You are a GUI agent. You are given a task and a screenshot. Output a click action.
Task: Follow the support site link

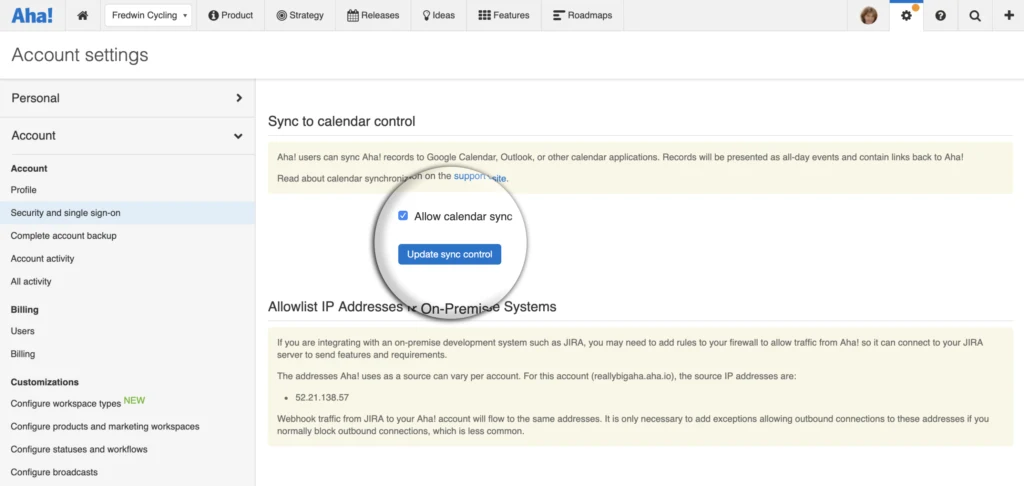pos(480,177)
